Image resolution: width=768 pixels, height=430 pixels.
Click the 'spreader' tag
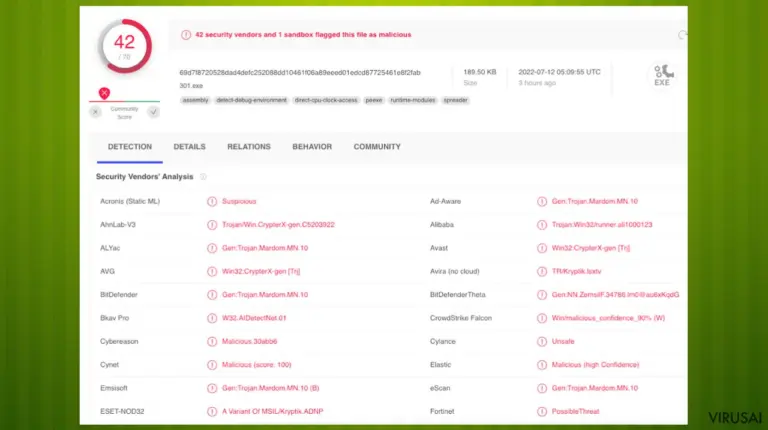tap(456, 100)
